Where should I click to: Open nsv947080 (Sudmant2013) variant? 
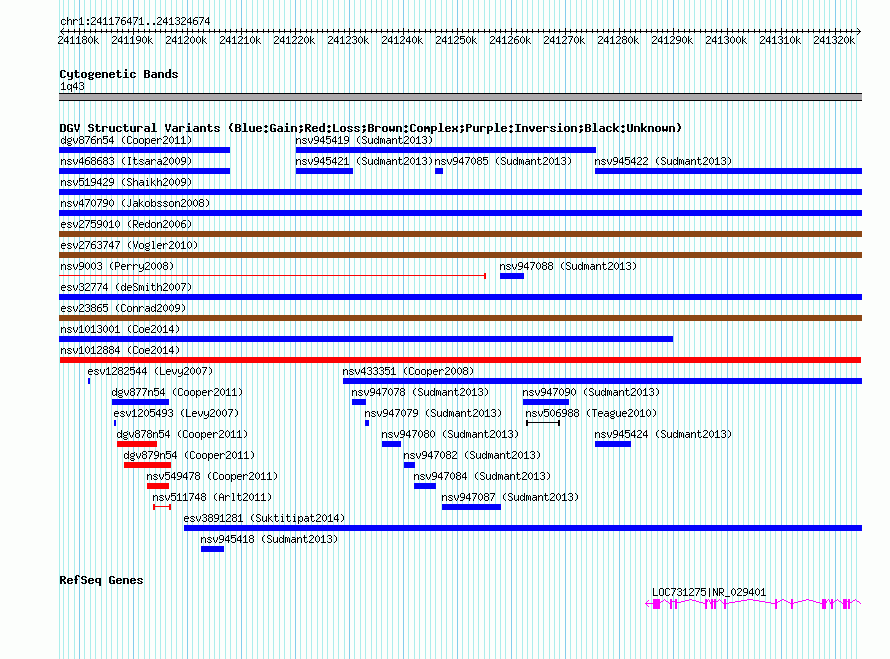click(x=450, y=434)
